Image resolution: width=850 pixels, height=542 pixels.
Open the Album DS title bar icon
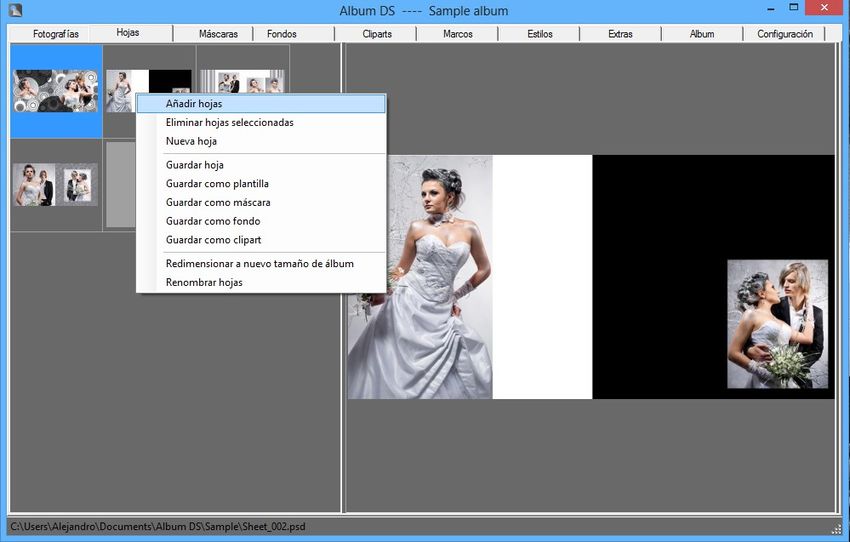15,10
